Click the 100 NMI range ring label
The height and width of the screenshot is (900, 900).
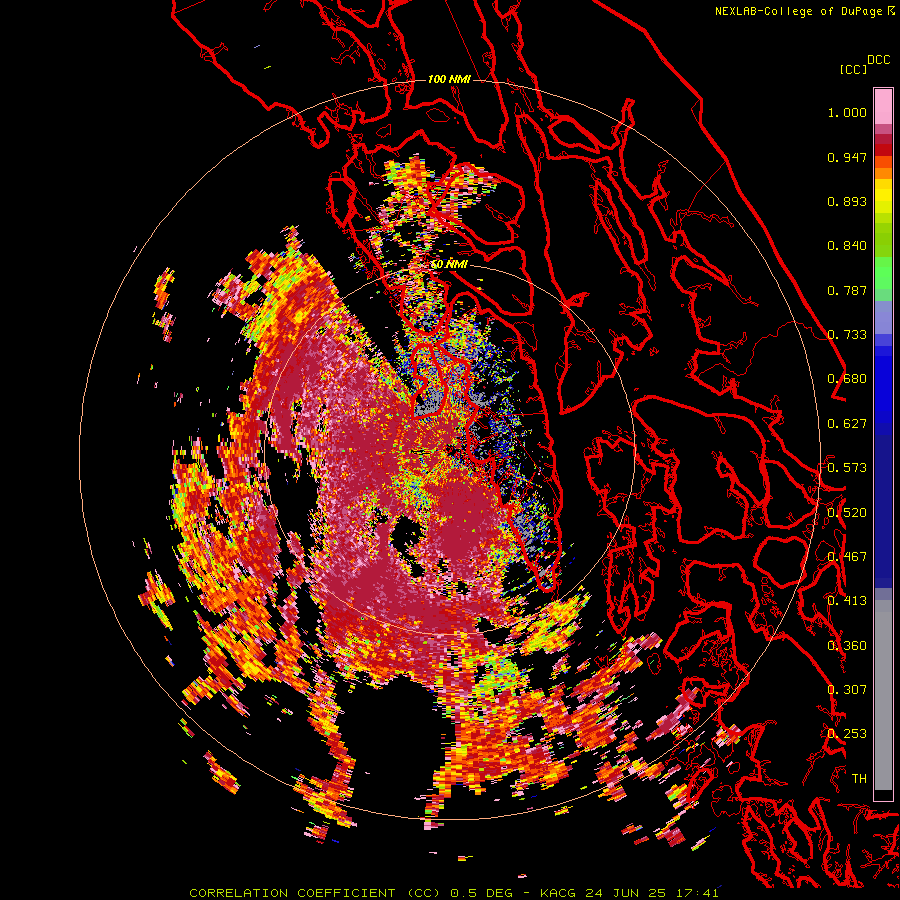(x=449, y=79)
